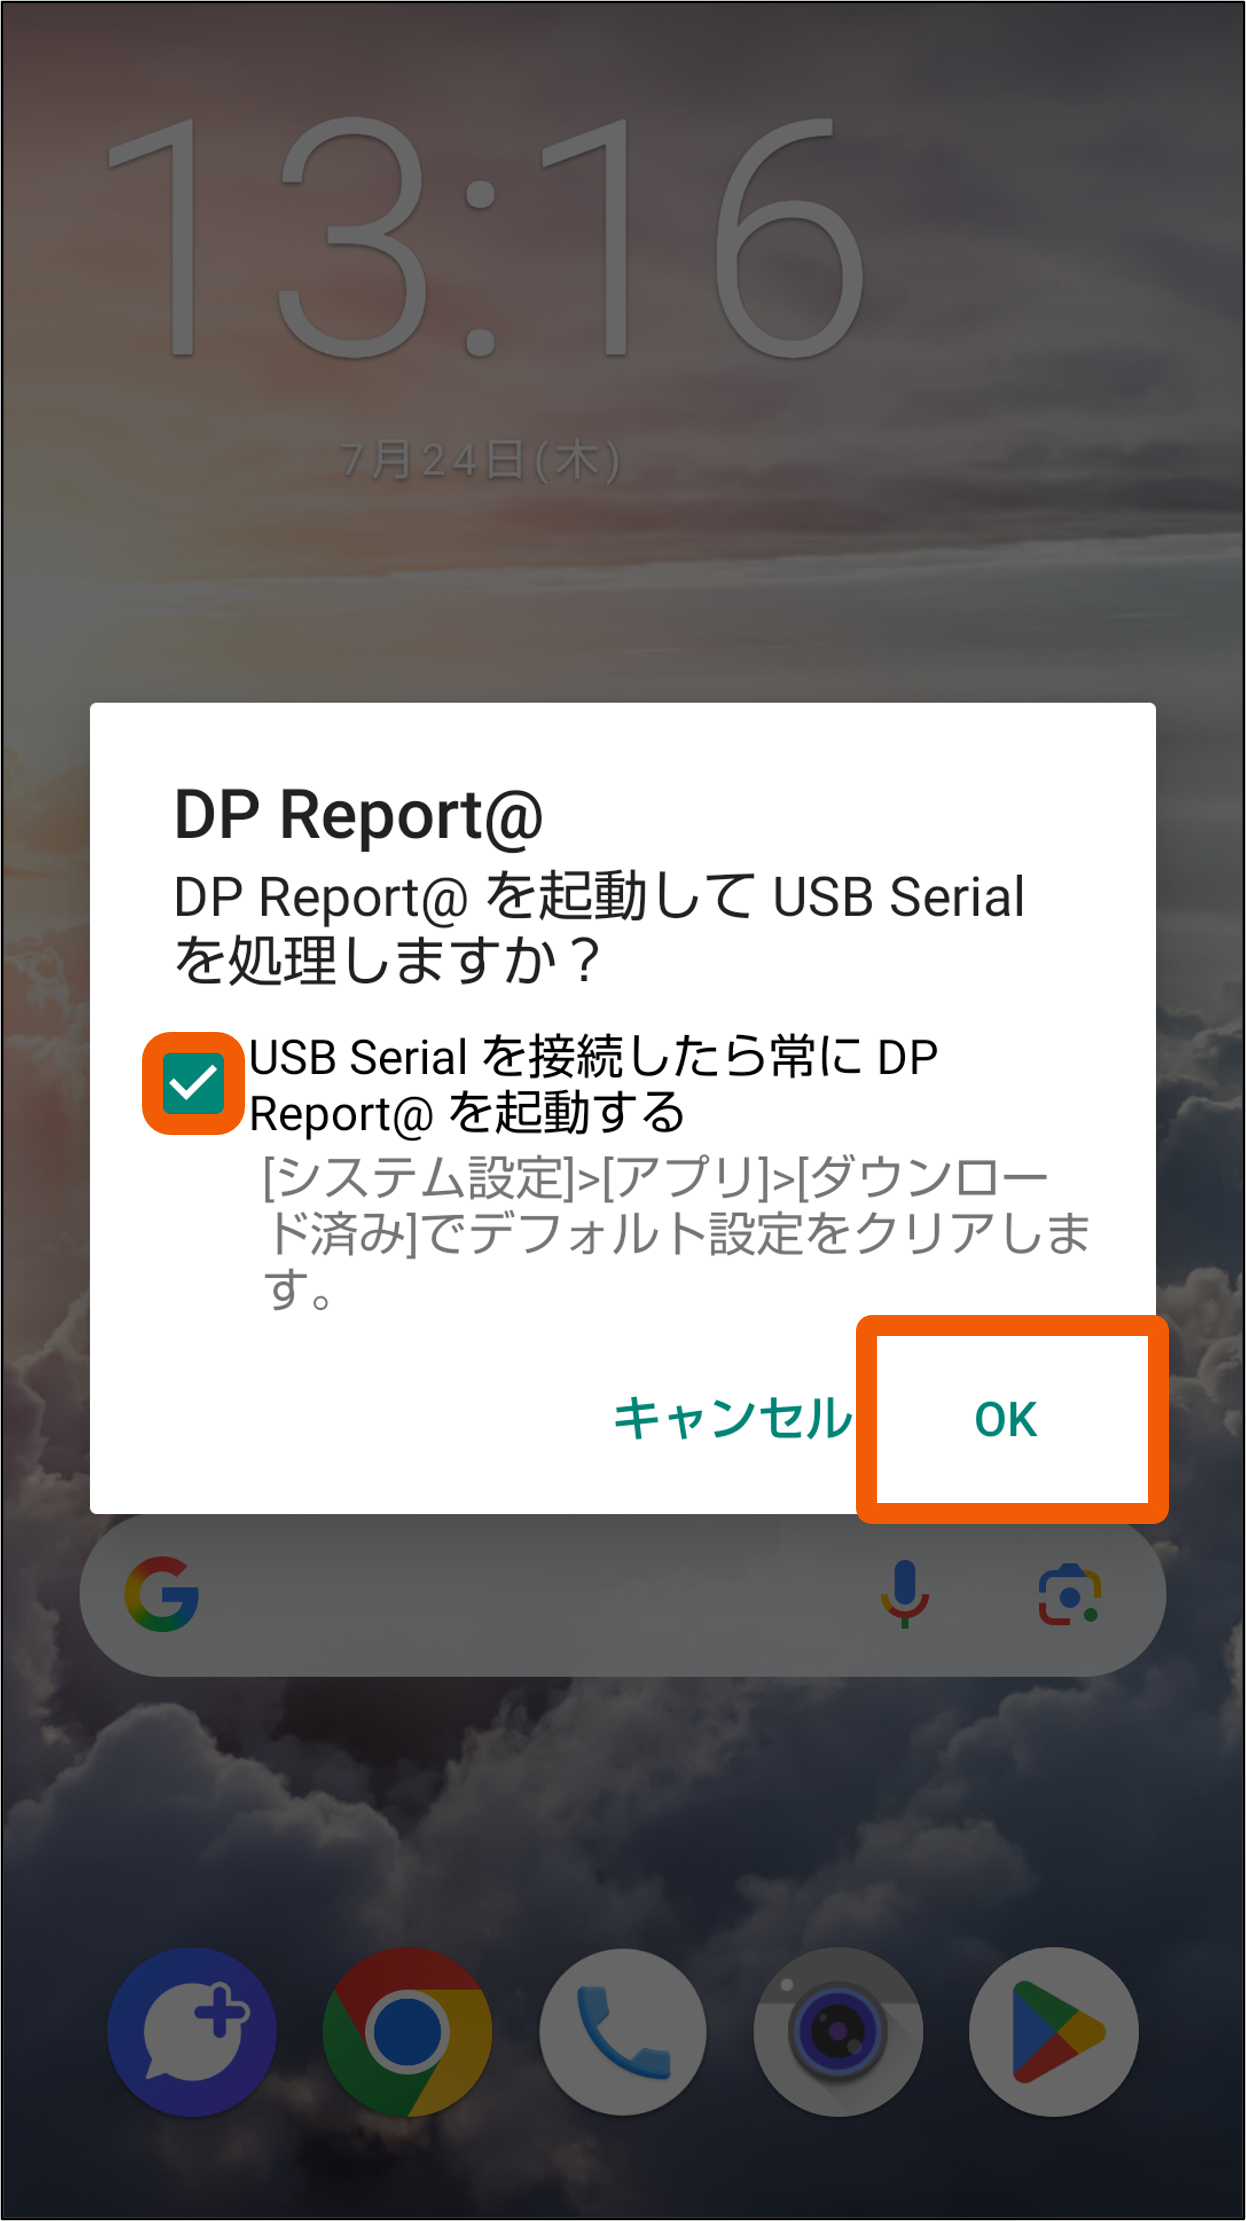This screenshot has width=1246, height=2221.
Task: Open the Google Play Store app
Action: 1054,2032
